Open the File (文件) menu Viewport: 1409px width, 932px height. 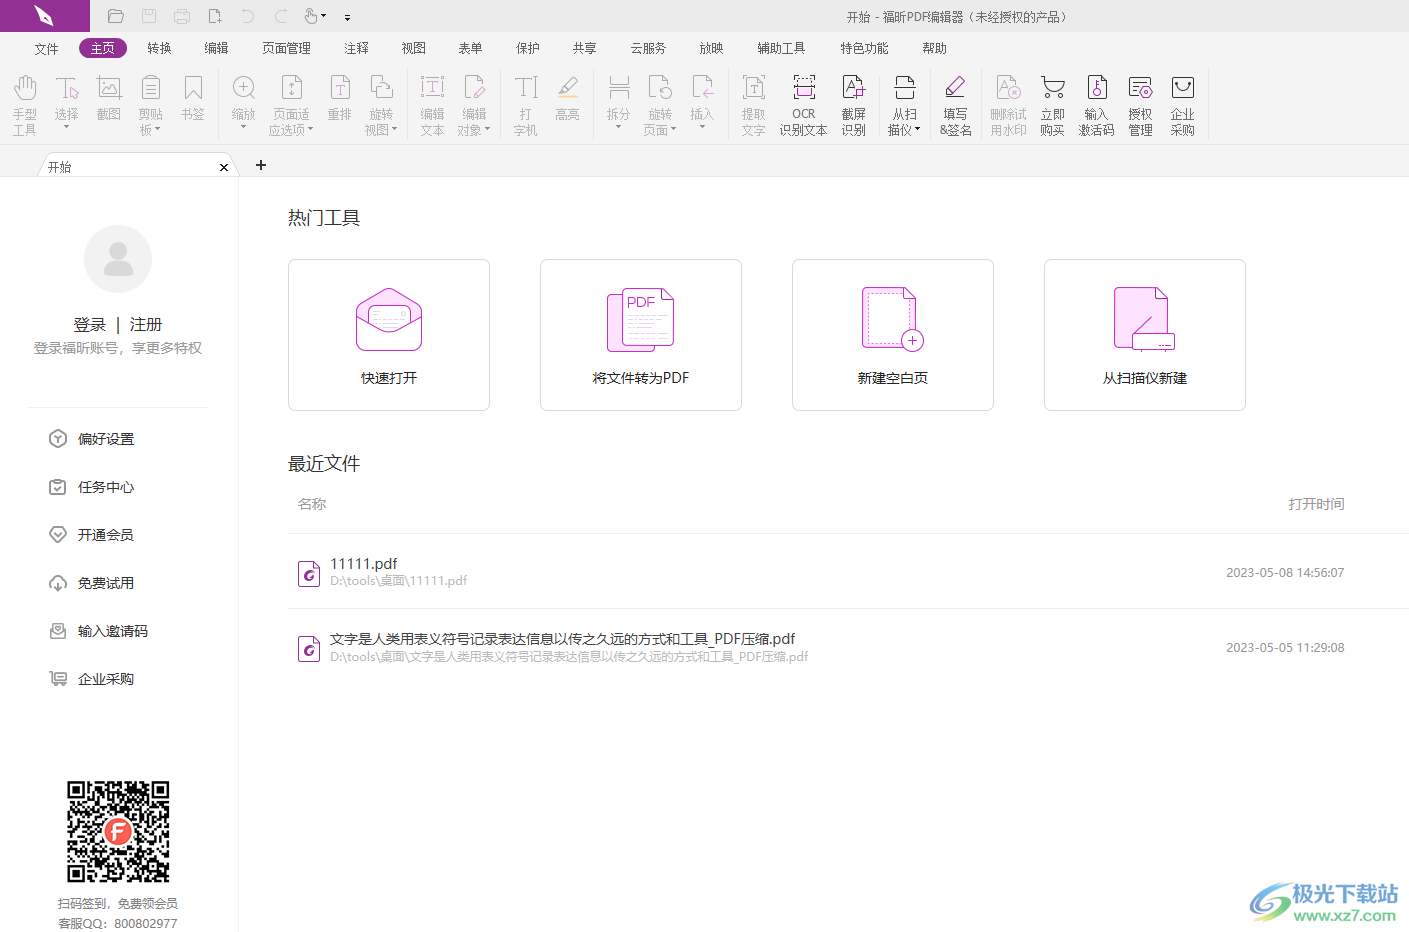(x=46, y=48)
